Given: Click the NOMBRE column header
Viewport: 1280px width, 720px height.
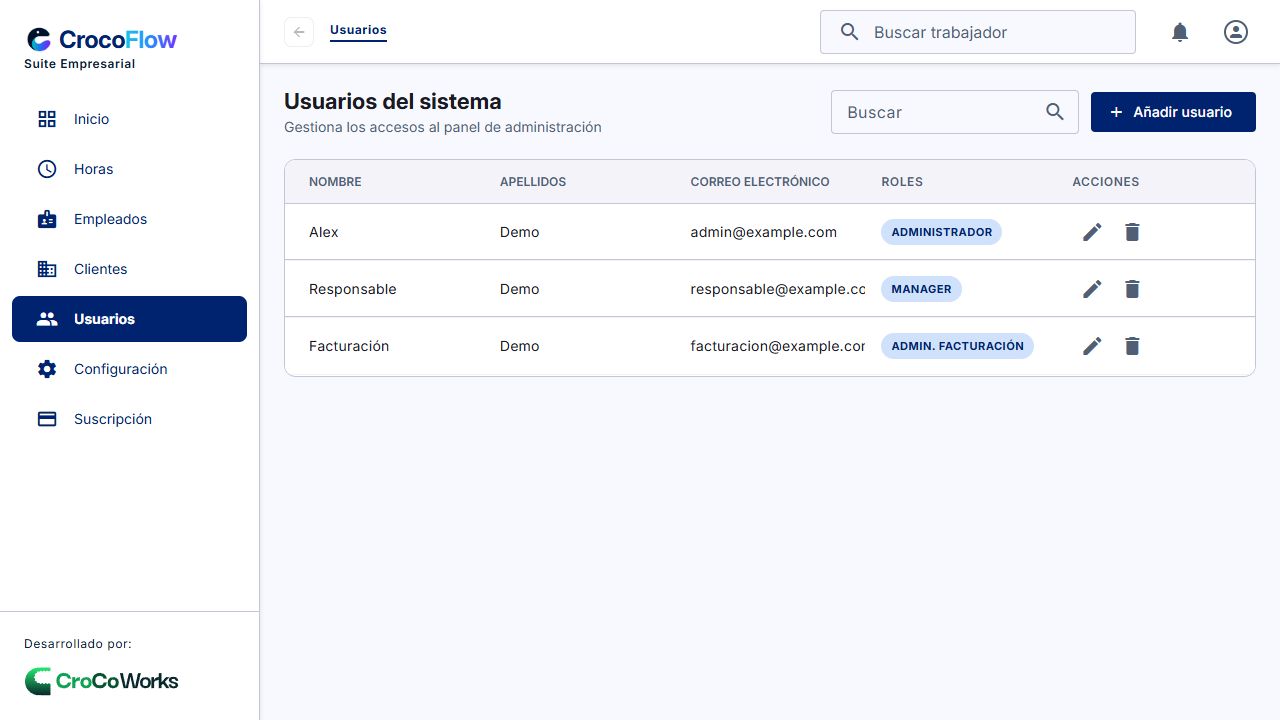Looking at the screenshot, I should [335, 182].
